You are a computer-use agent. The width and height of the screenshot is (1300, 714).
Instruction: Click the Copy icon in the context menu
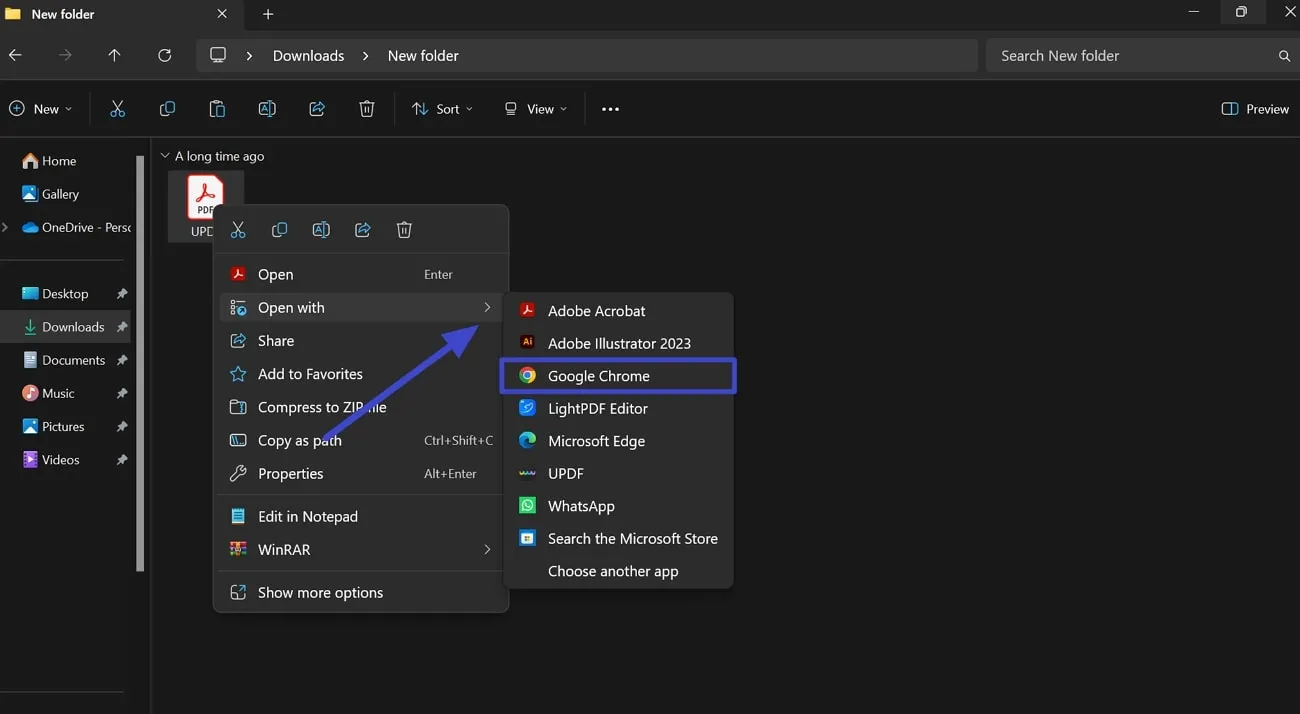click(x=279, y=229)
